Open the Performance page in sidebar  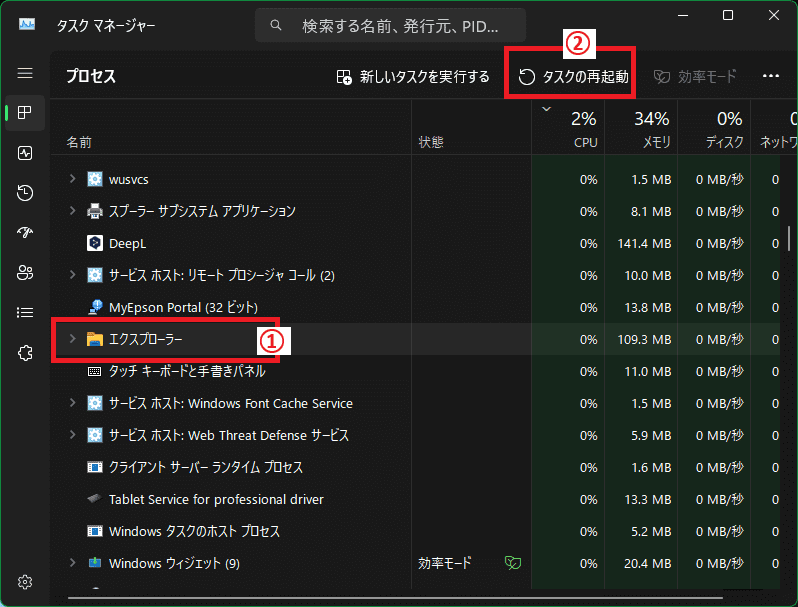tap(25, 153)
